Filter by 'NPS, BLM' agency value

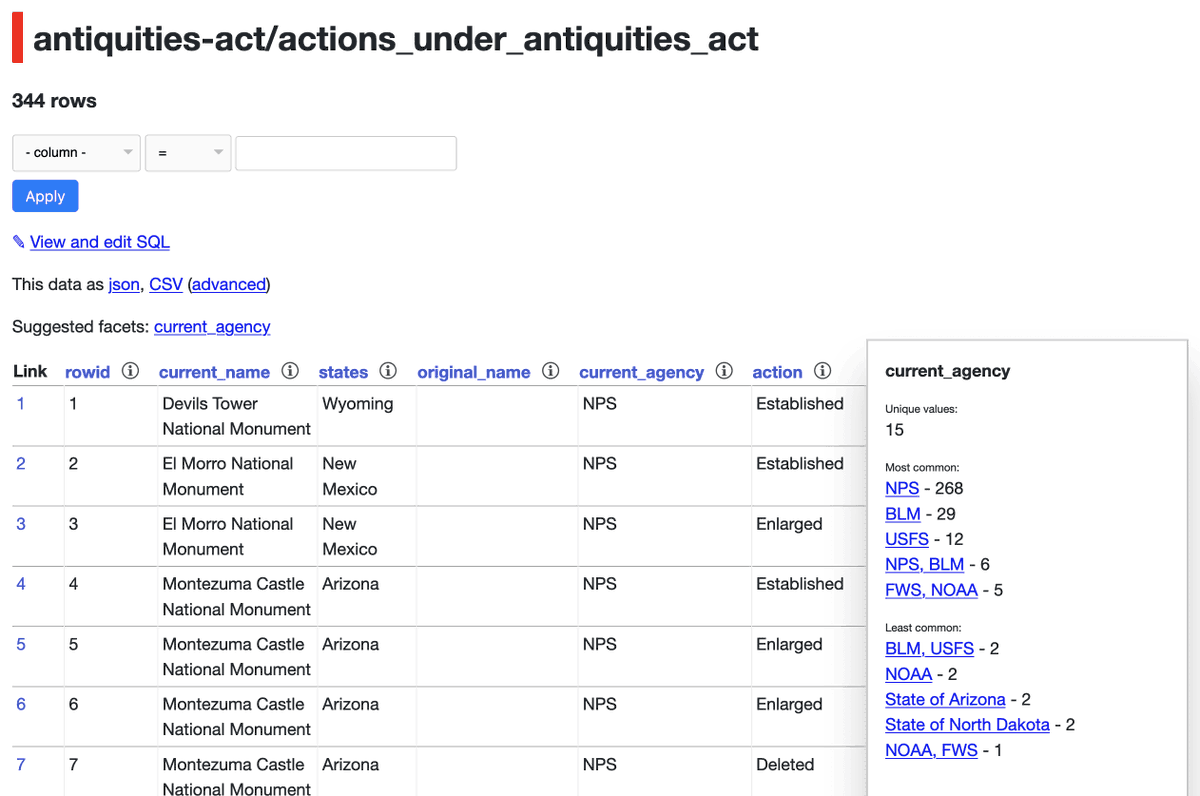(x=925, y=564)
